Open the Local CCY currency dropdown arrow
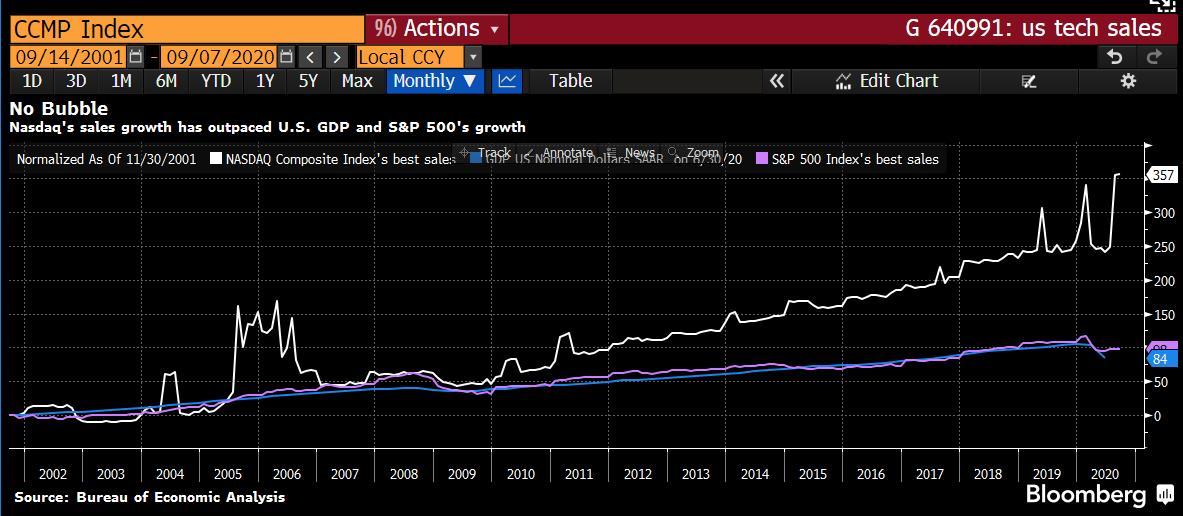 (472, 57)
